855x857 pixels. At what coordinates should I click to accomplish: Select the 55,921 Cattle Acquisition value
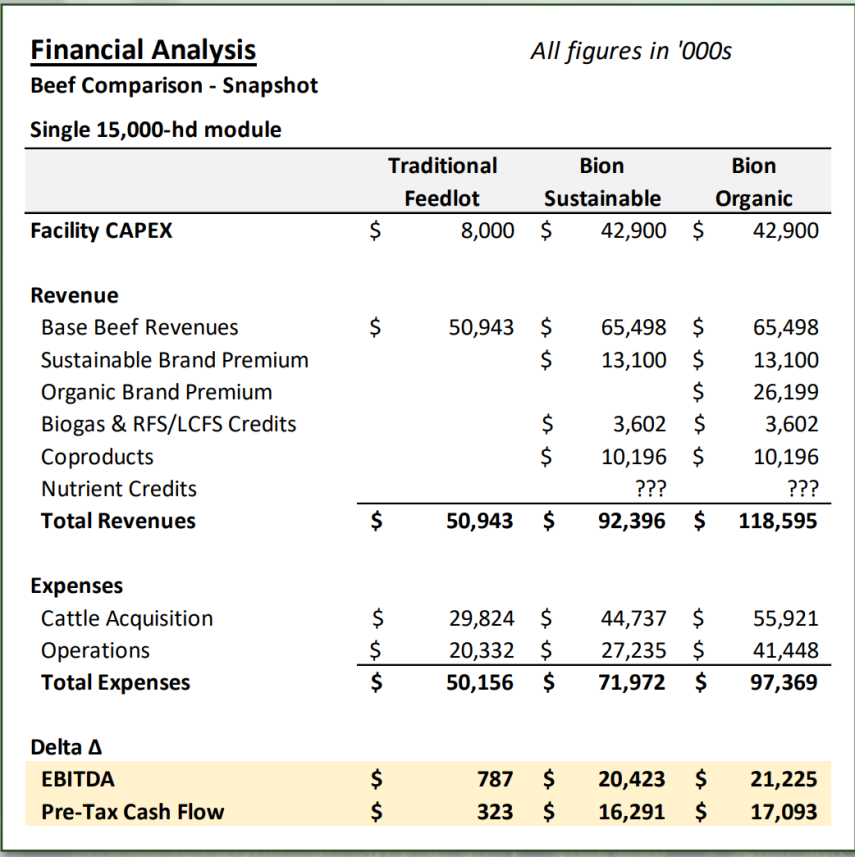[786, 618]
